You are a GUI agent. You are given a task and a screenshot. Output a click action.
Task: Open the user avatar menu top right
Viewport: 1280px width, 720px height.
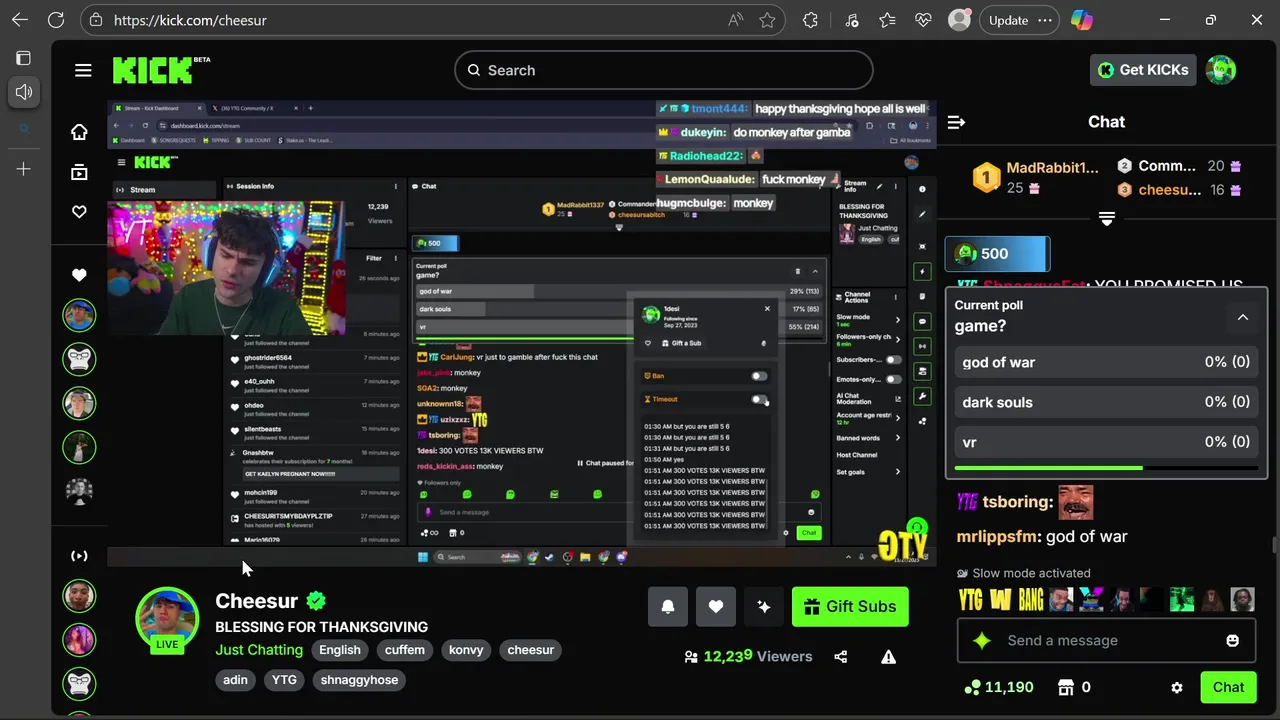pos(1221,70)
